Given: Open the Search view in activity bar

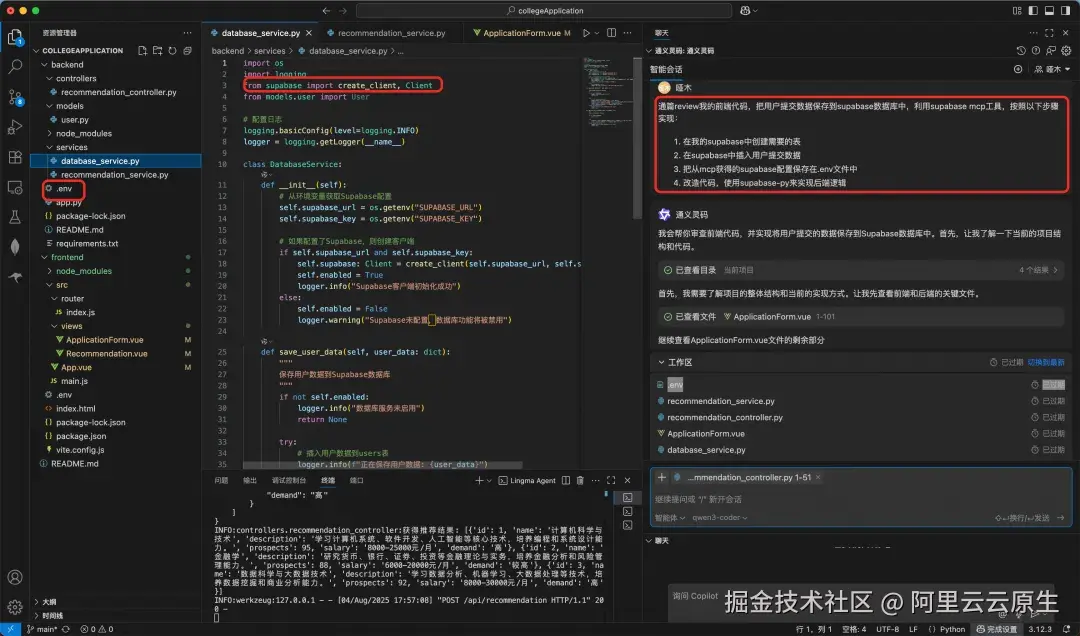Looking at the screenshot, I should point(14,67).
